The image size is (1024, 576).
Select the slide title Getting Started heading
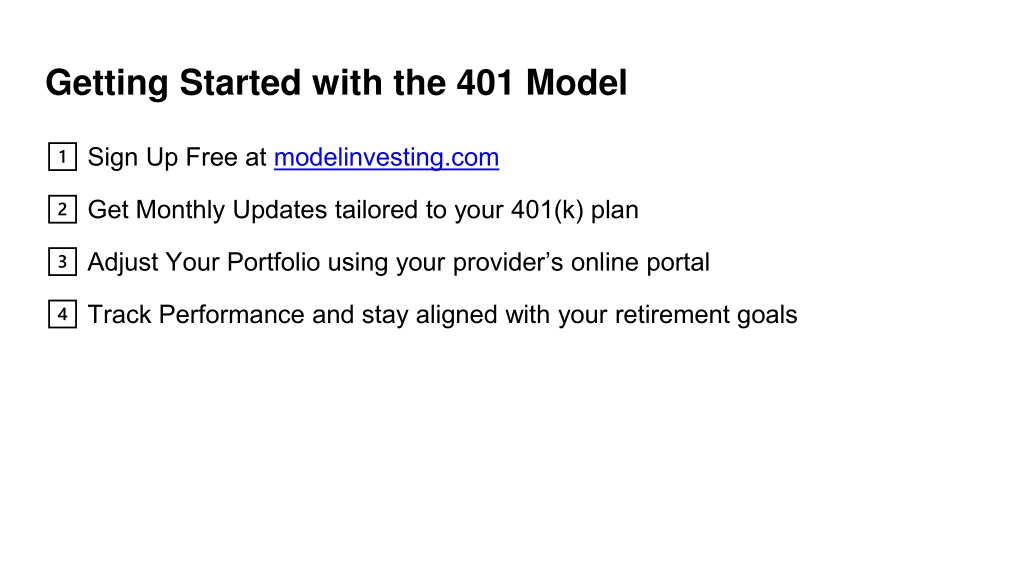(x=336, y=84)
